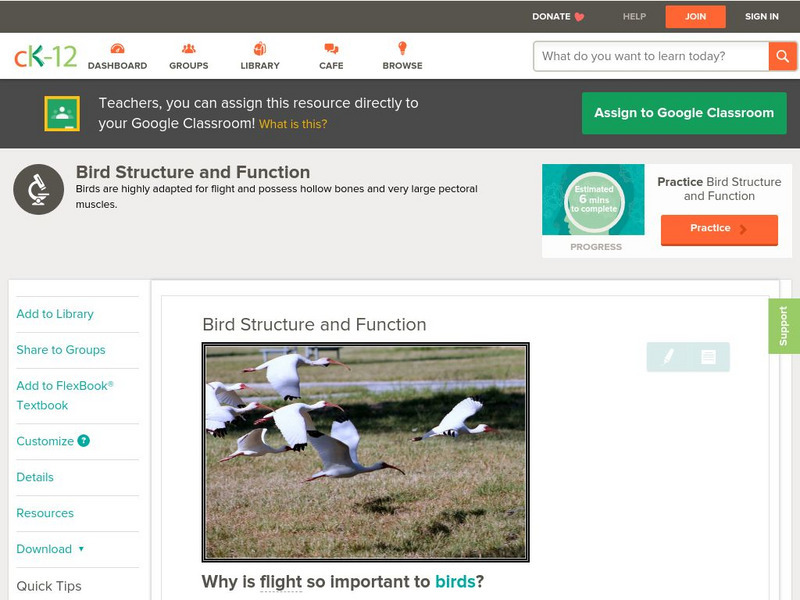Open the Cafe chat bubbles icon

click(331, 48)
